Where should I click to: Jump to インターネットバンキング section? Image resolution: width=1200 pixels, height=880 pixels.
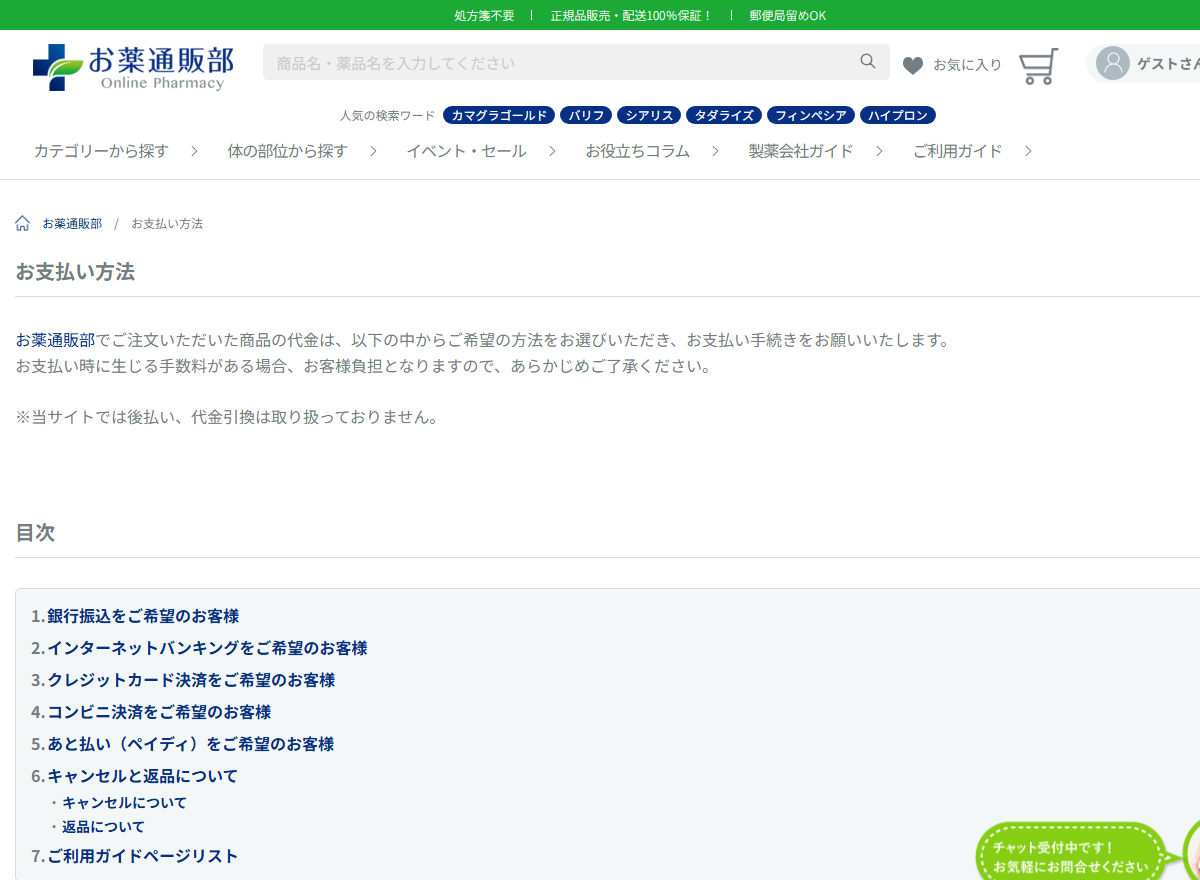(x=207, y=648)
